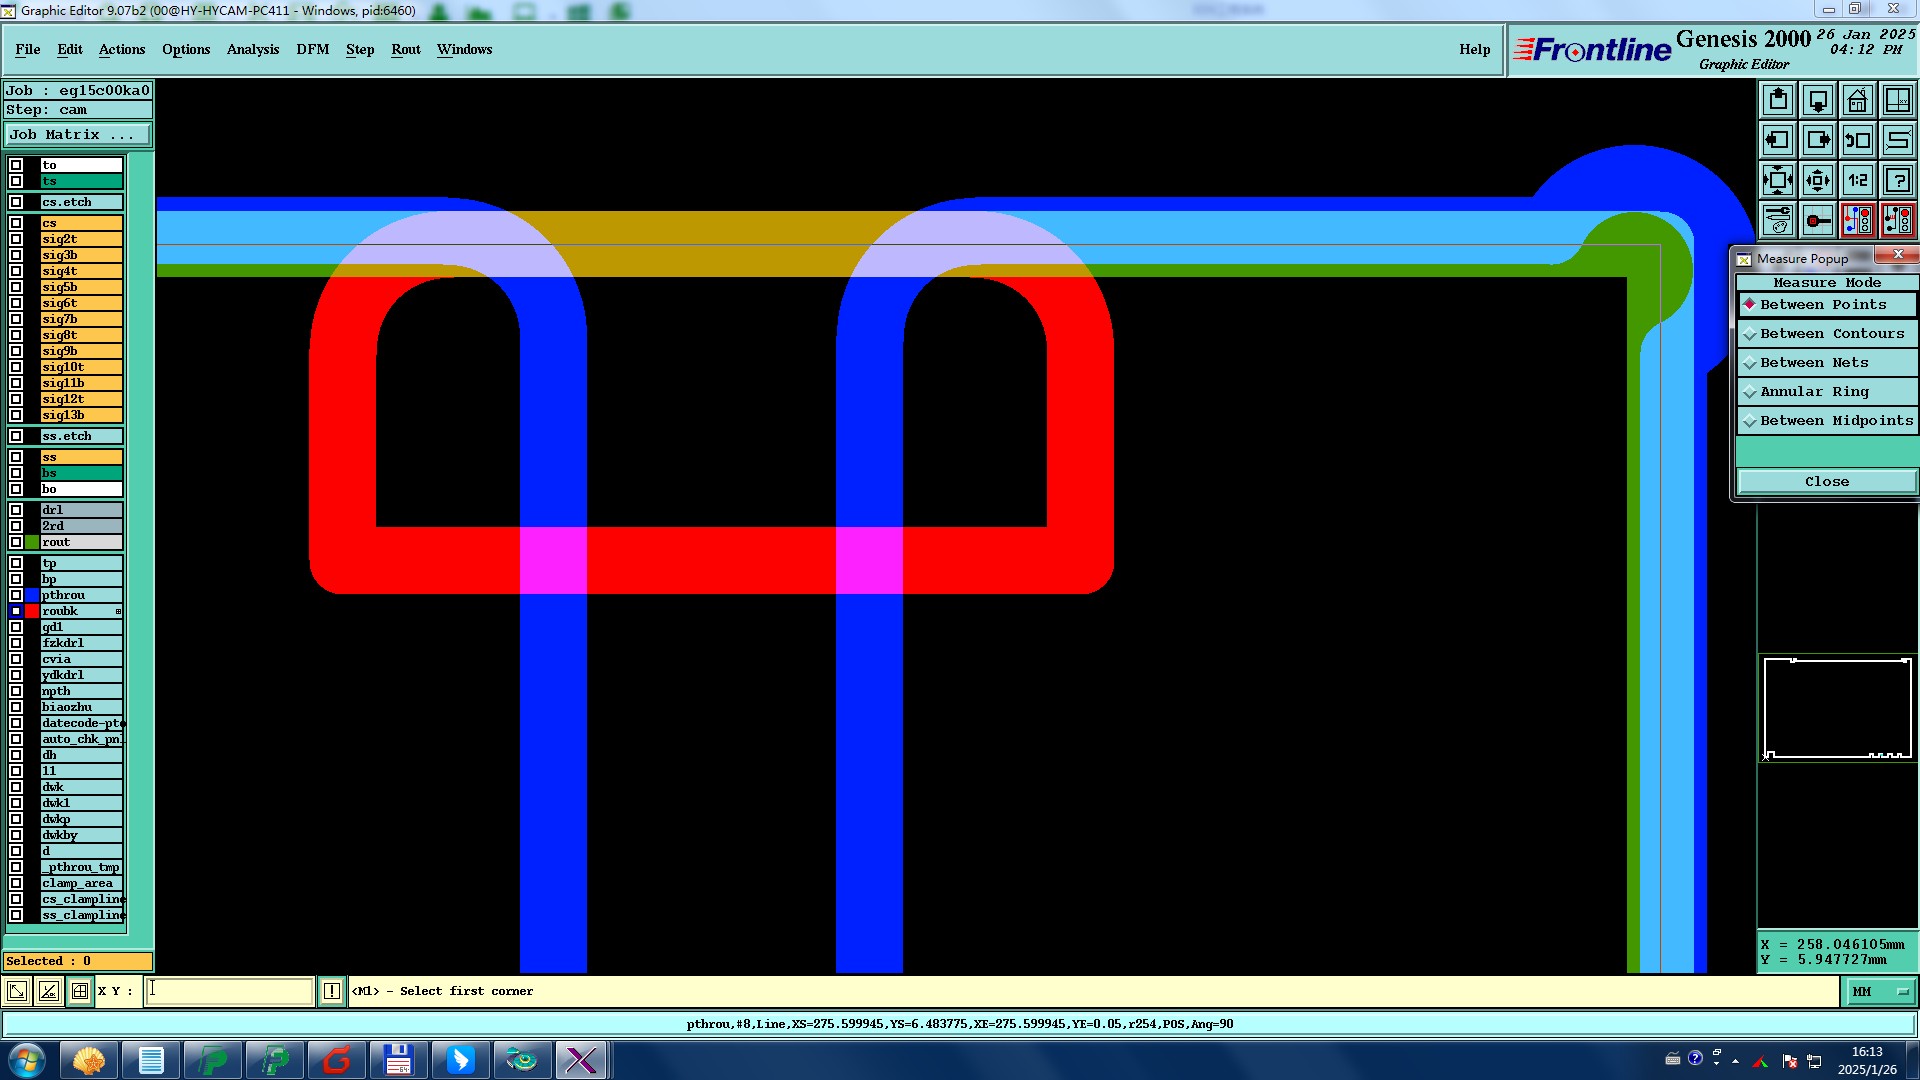Toggle the pthrou layer checkbox

point(16,595)
